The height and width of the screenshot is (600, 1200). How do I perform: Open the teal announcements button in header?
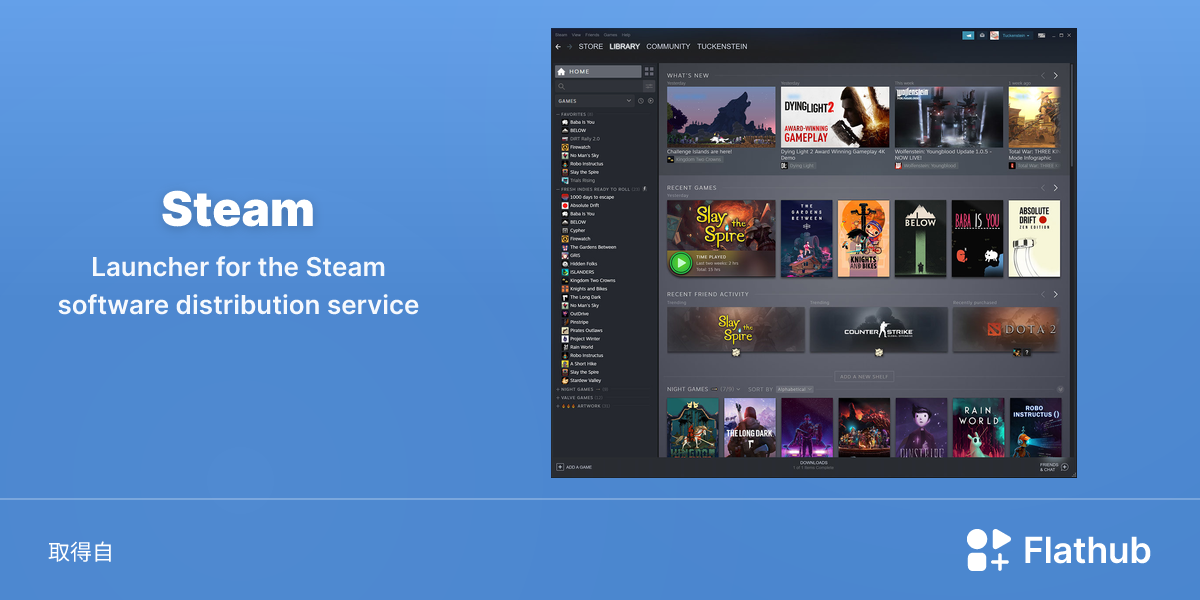(x=968, y=35)
